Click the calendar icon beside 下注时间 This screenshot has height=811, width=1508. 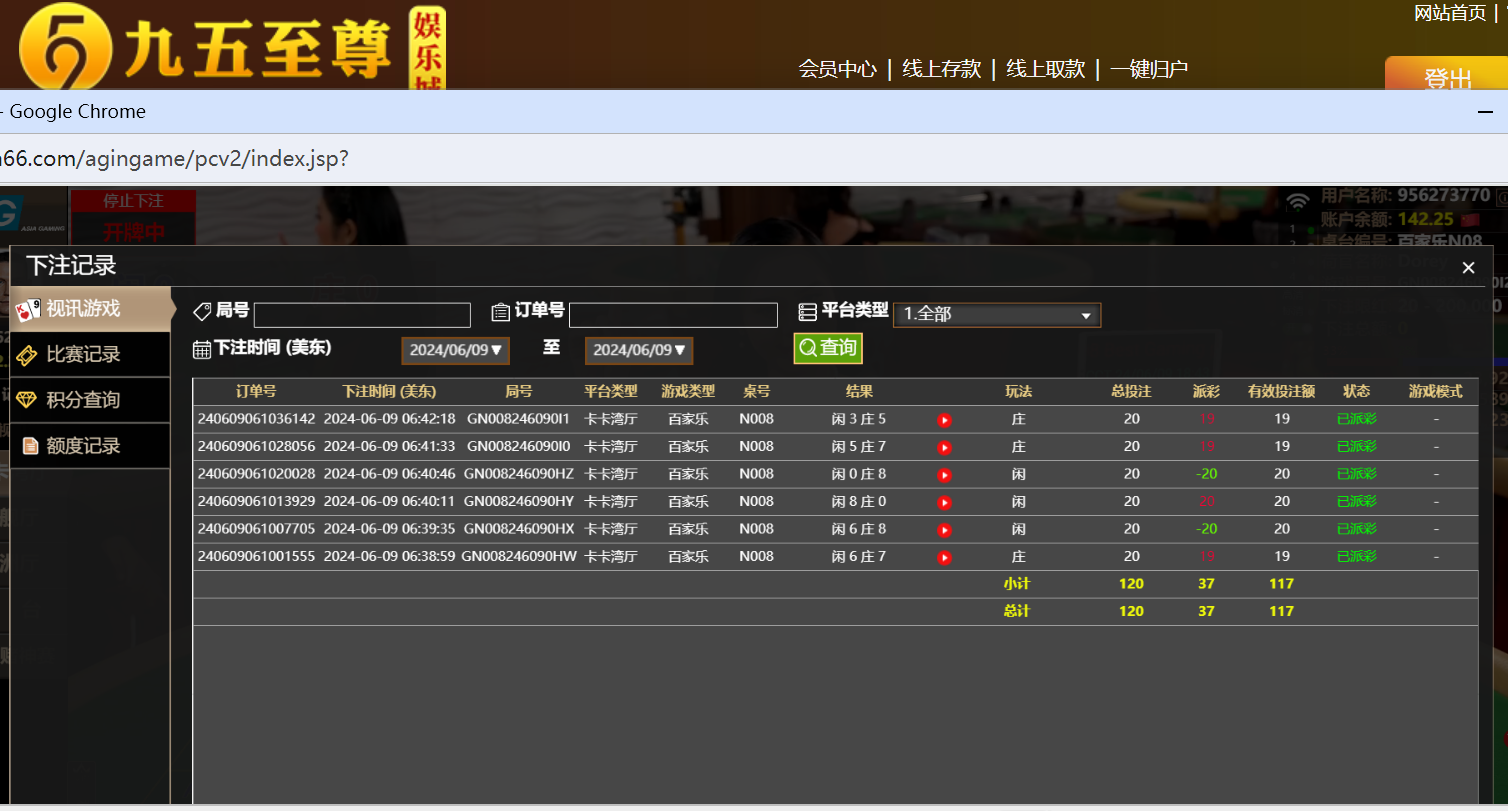pyautogui.click(x=202, y=349)
